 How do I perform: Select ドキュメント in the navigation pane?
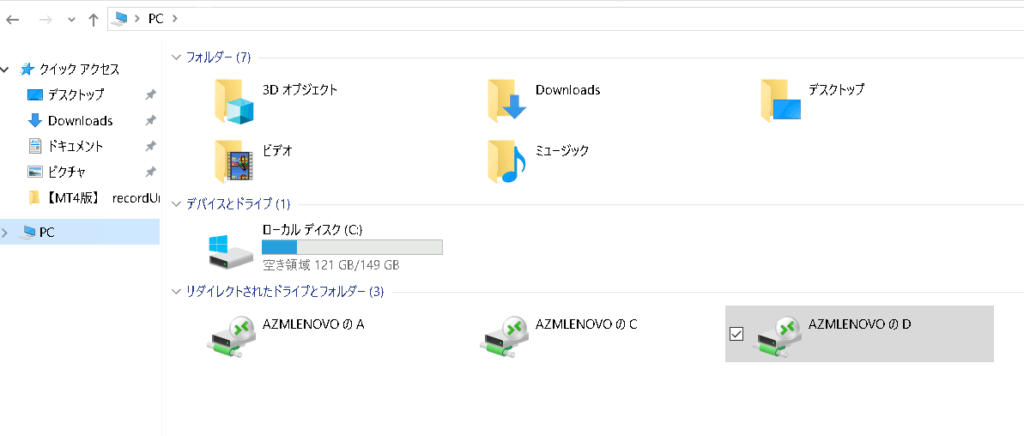(x=75, y=146)
